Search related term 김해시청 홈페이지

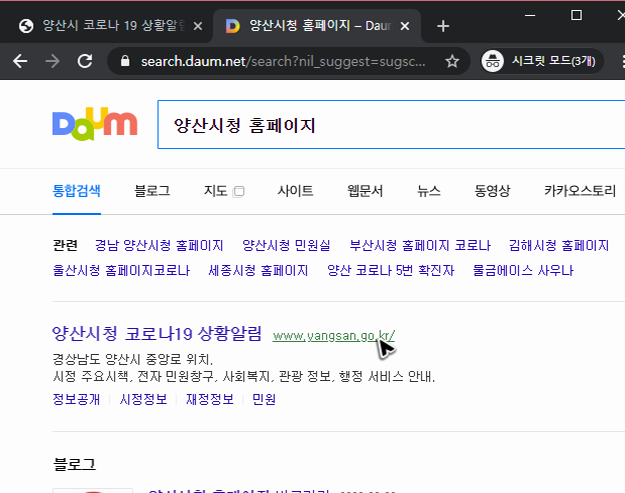pos(559,245)
